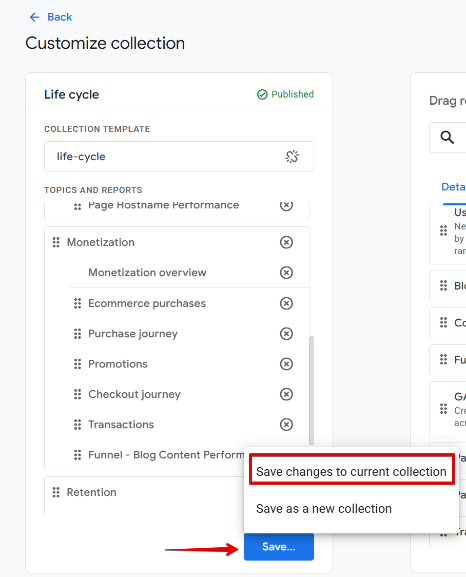Remove the Monetization topic with its X icon

[286, 242]
